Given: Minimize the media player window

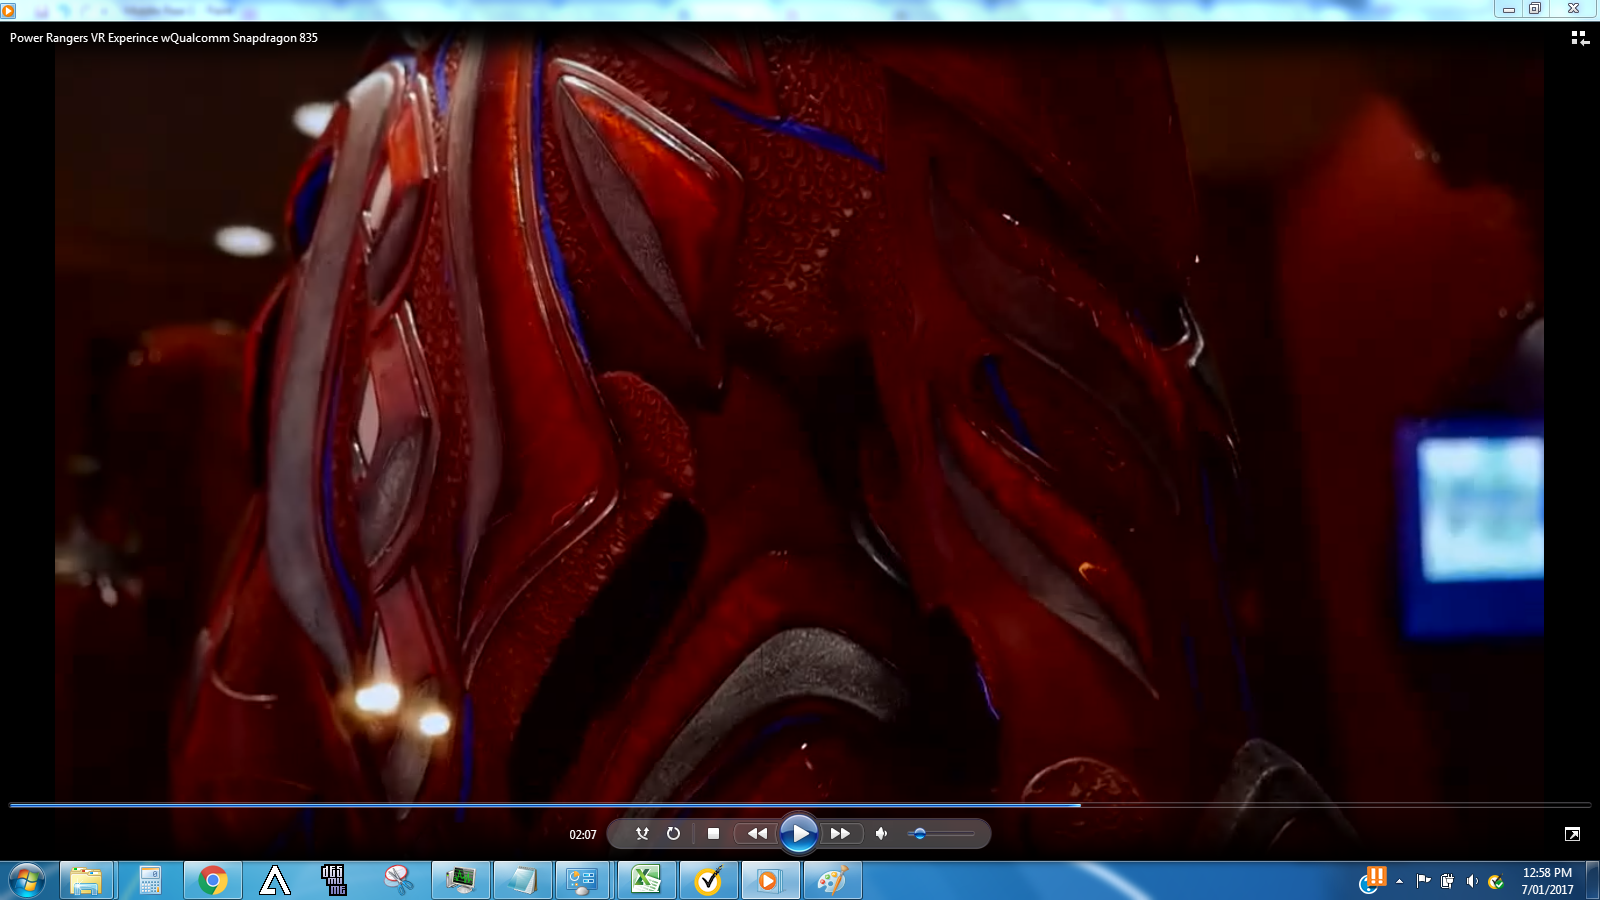Looking at the screenshot, I should coord(1508,9).
